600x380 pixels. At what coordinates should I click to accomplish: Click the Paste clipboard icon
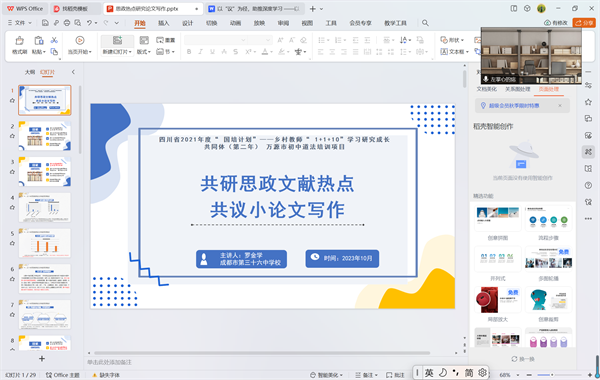(39, 40)
